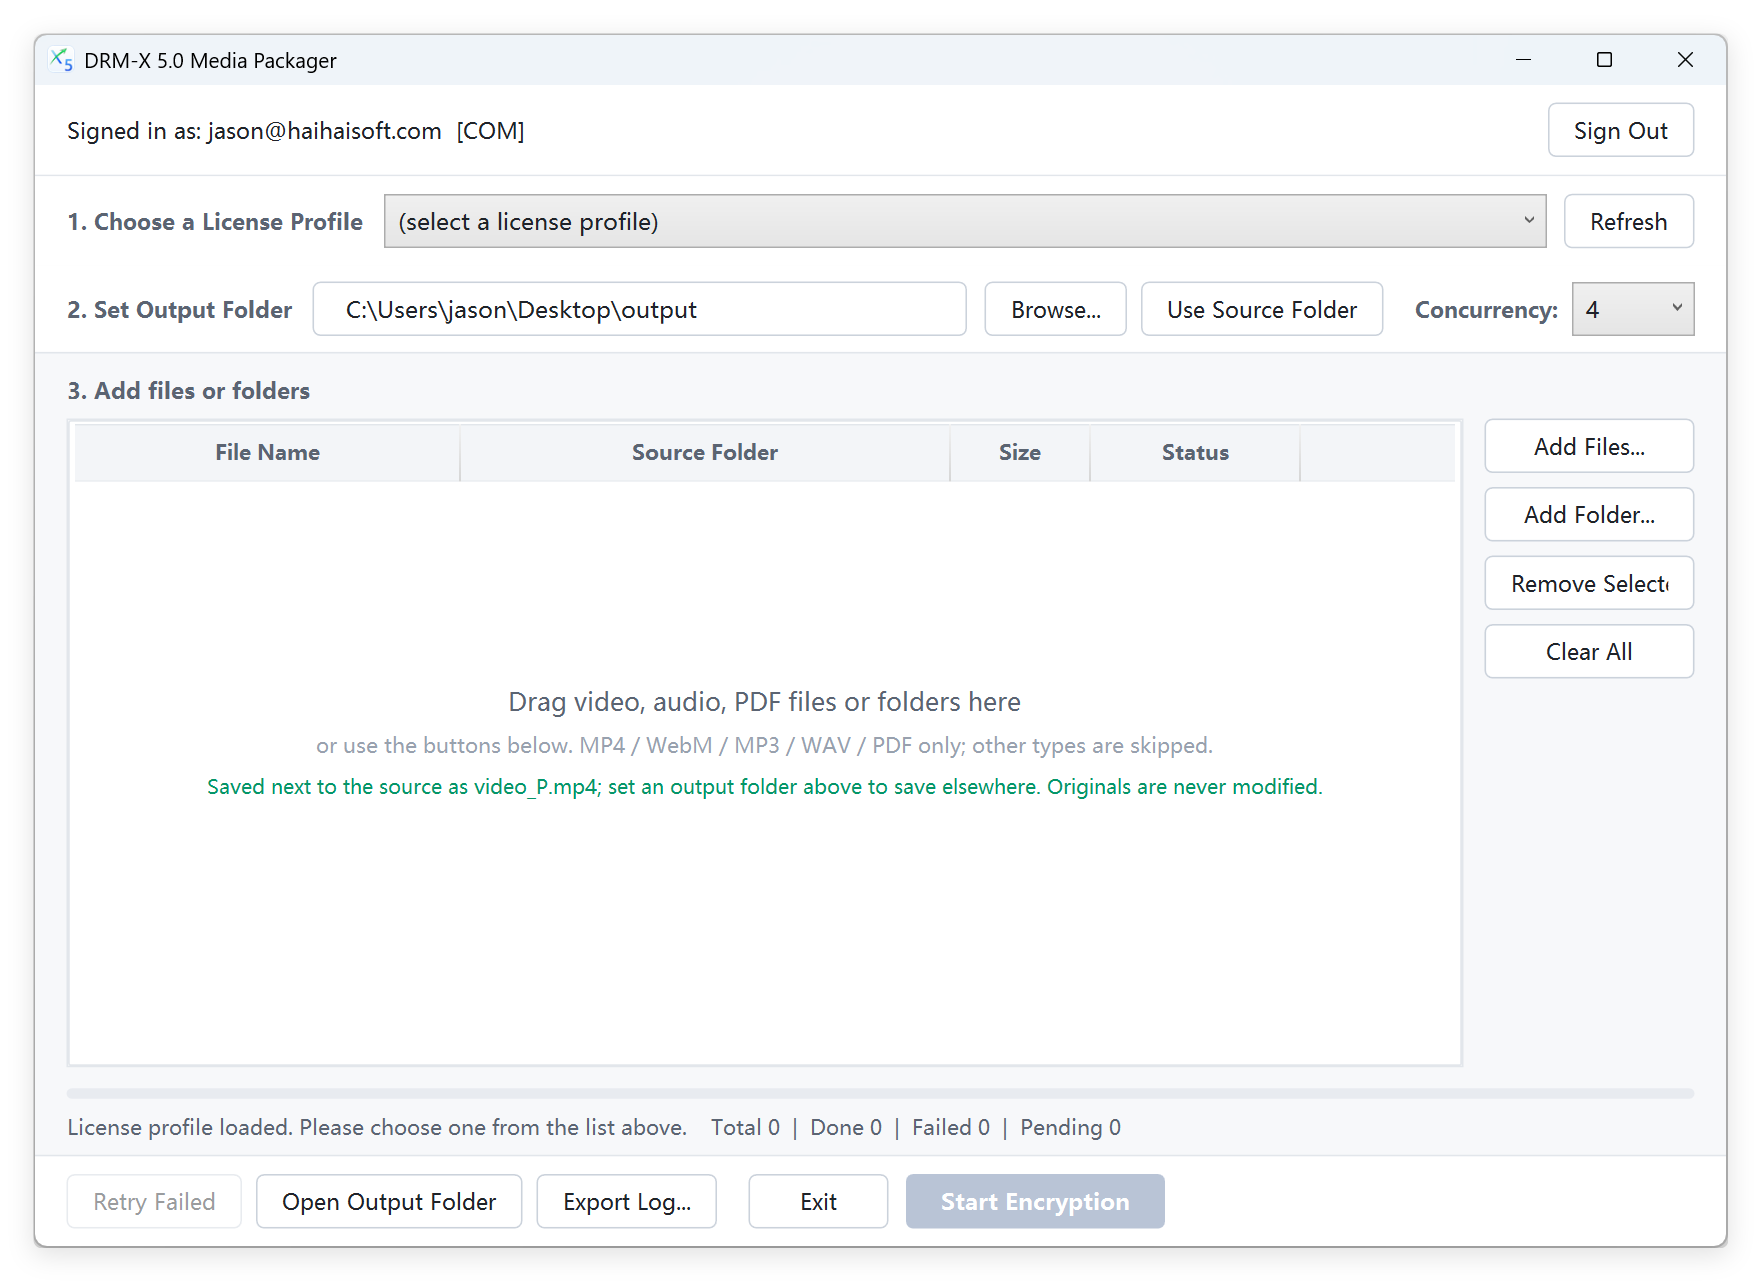
Task: Click the Retry Failed button
Action: coord(154,1201)
